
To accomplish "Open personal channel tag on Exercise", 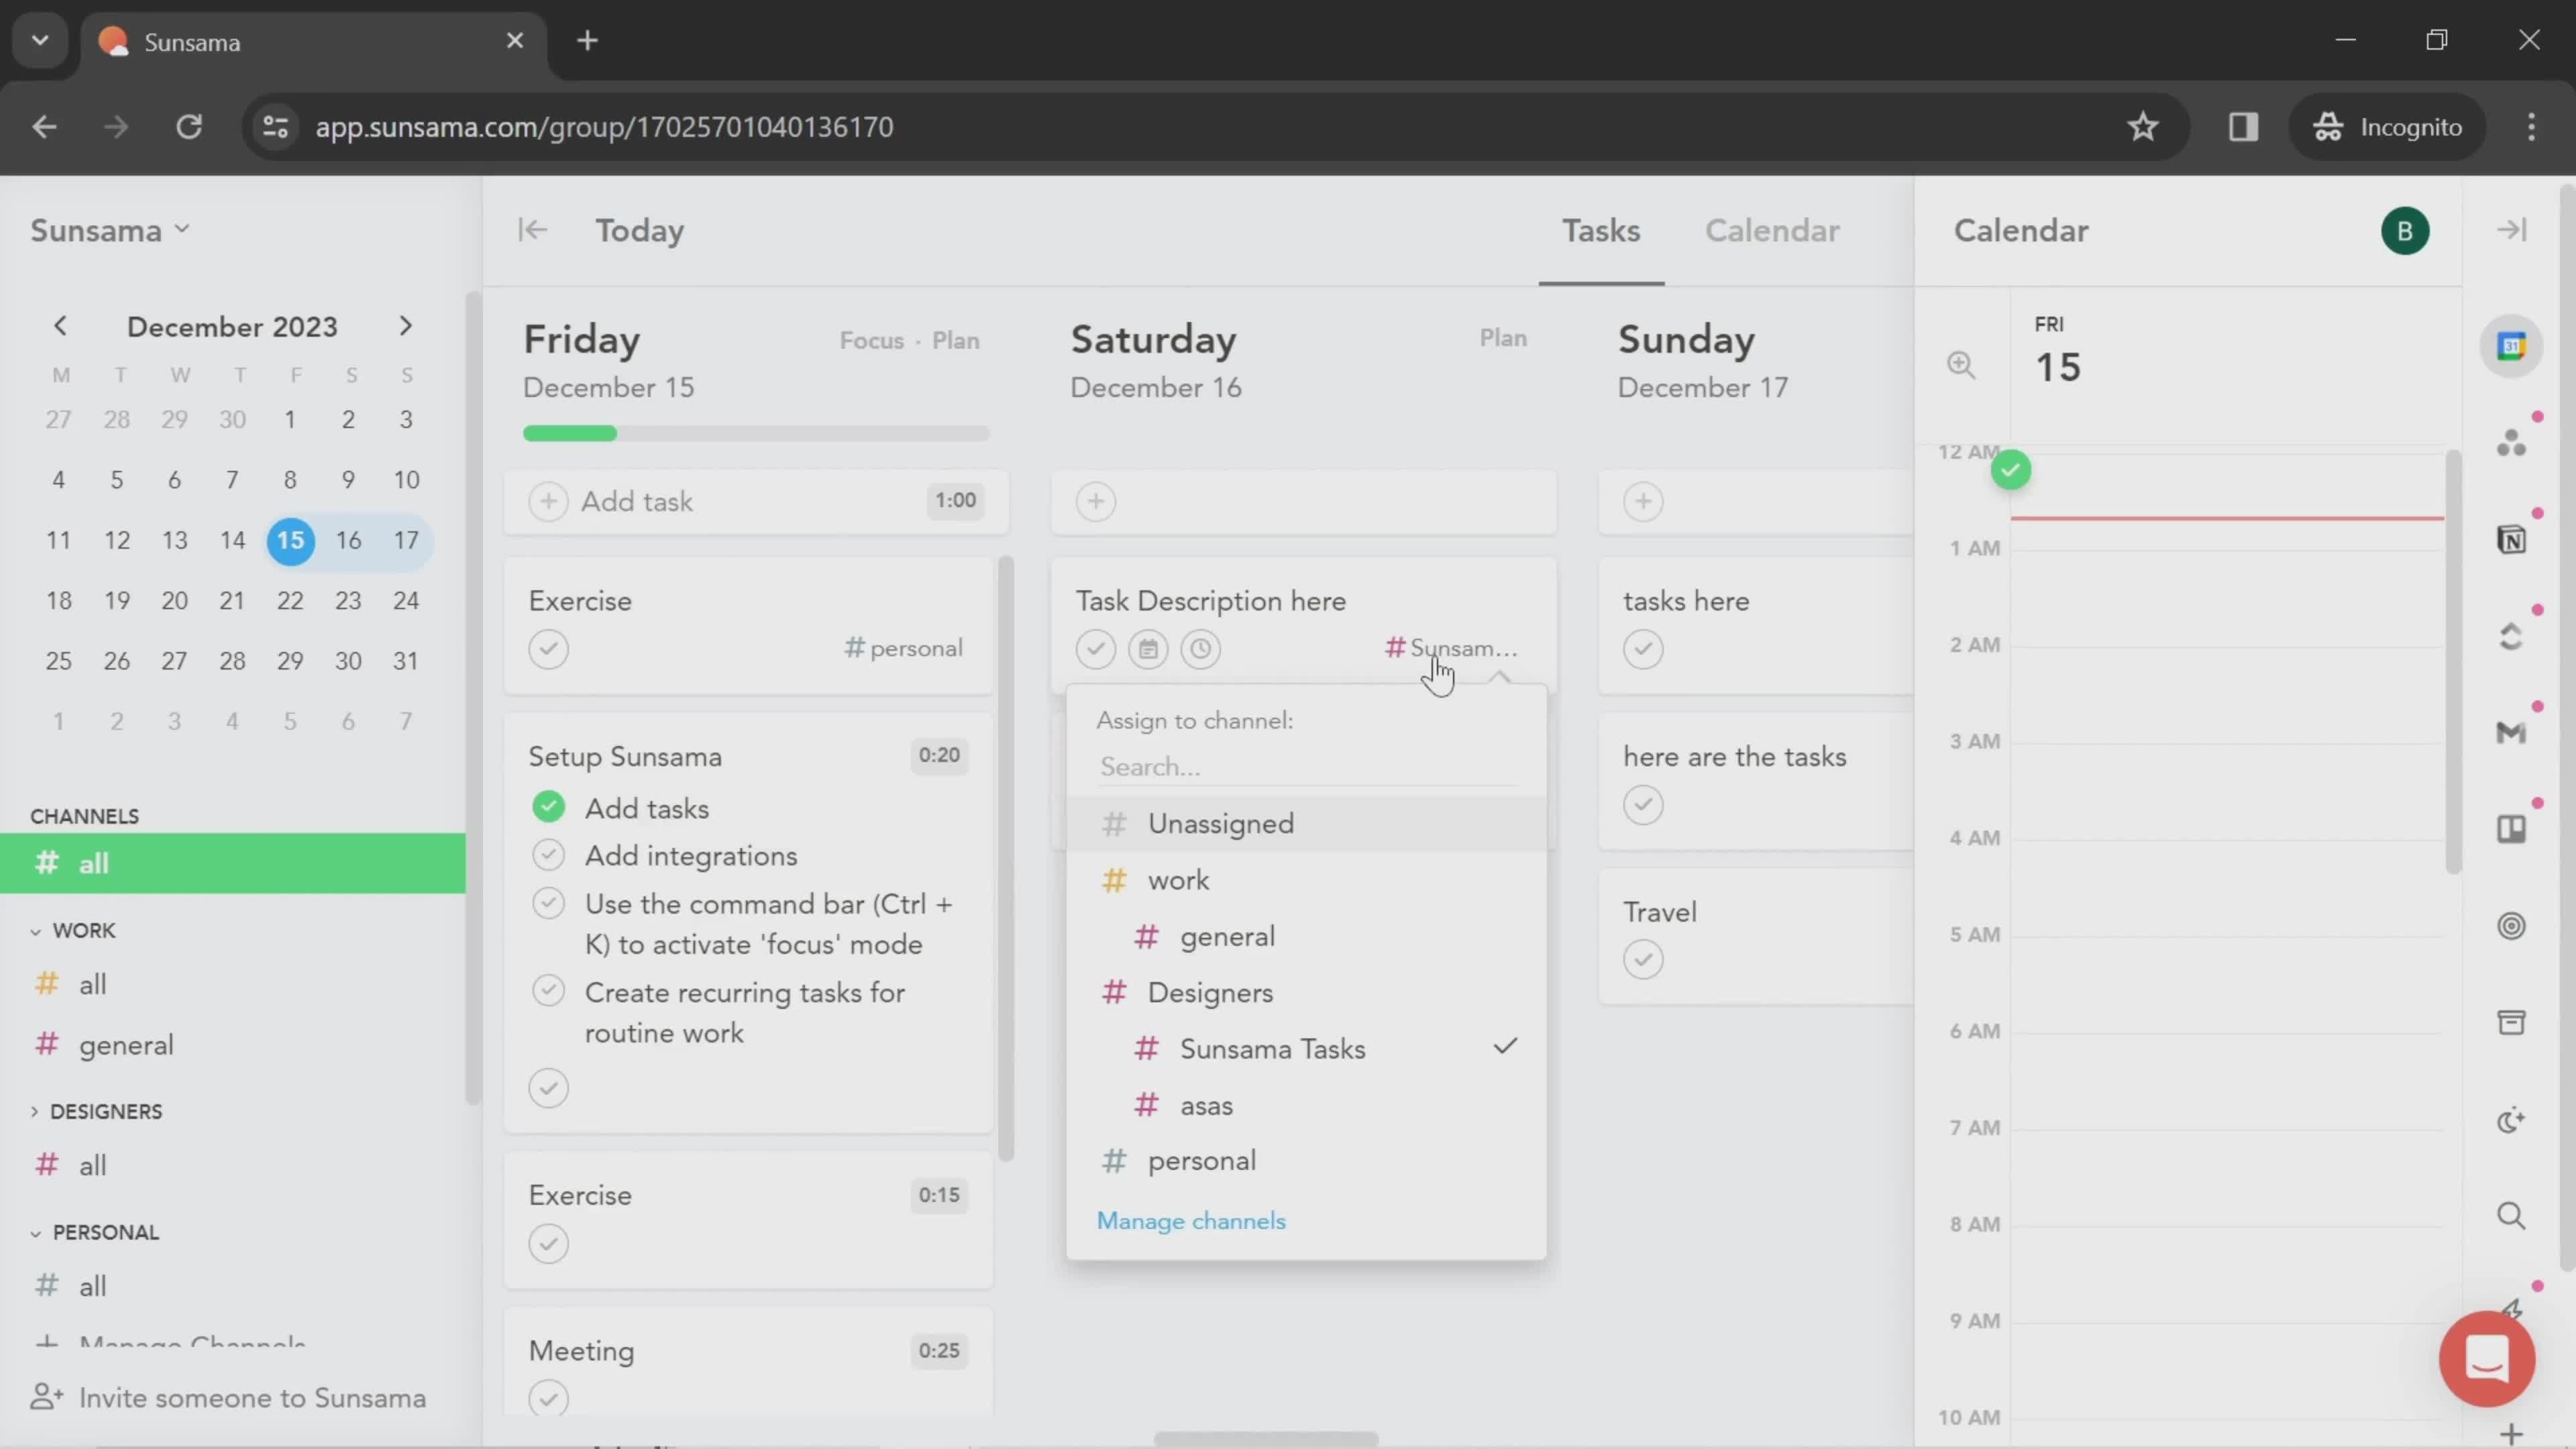I will pos(903,648).
